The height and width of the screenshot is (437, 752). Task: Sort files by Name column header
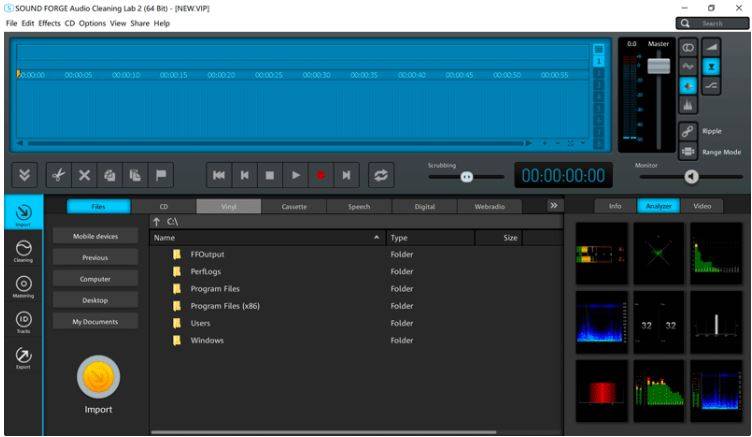tap(268, 237)
